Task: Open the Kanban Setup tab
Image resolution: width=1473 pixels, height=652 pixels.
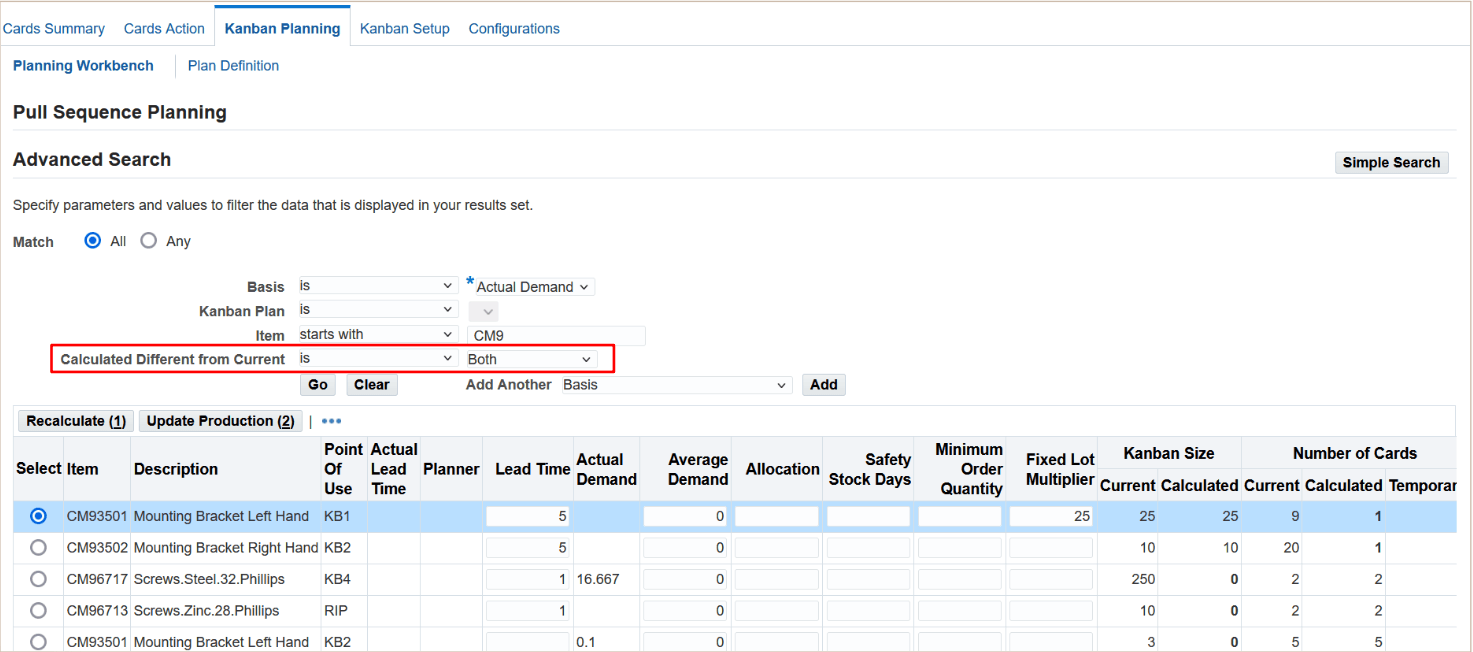Action: point(405,29)
